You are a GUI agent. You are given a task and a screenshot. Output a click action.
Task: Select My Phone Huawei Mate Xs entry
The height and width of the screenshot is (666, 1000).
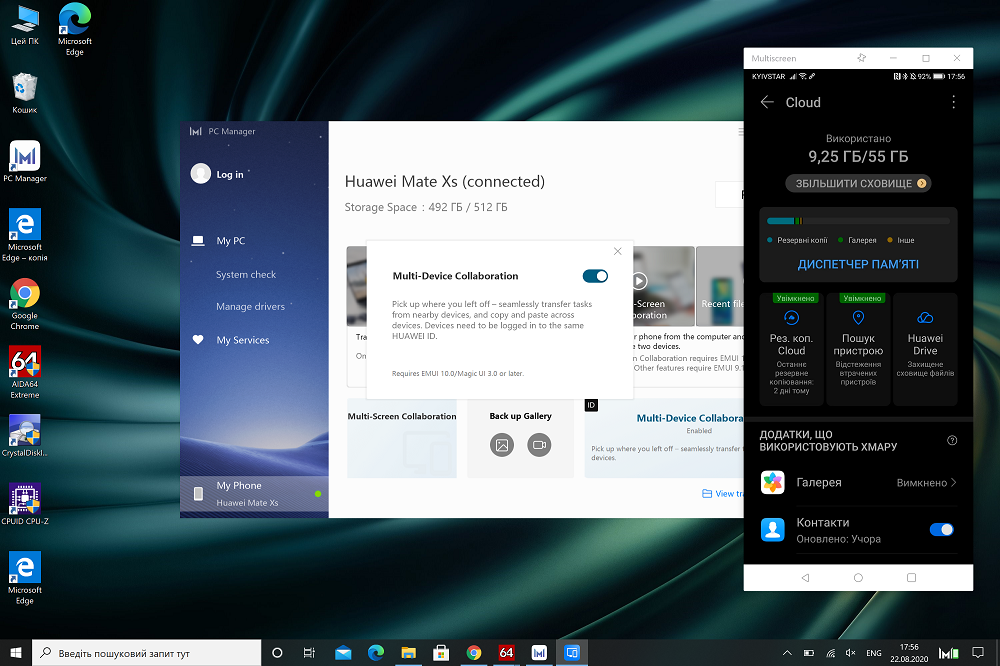click(254, 494)
